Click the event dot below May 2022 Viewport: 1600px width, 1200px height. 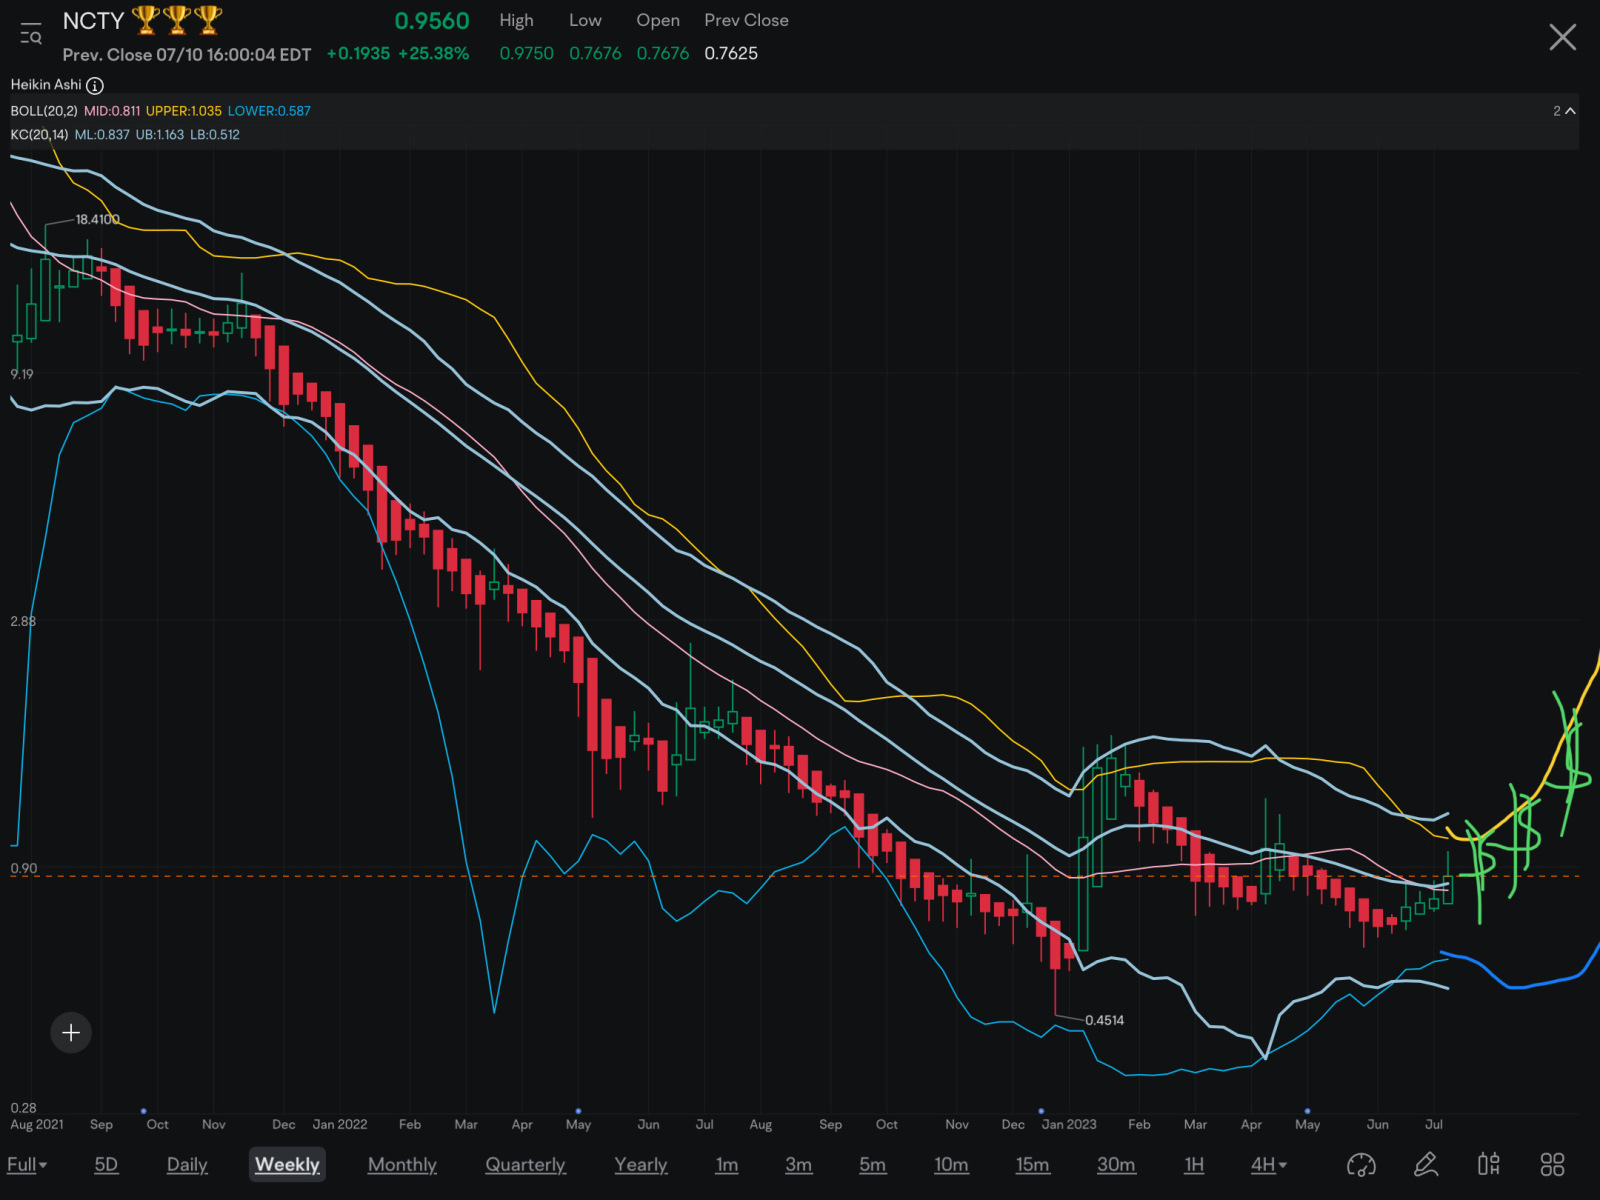[578, 1111]
